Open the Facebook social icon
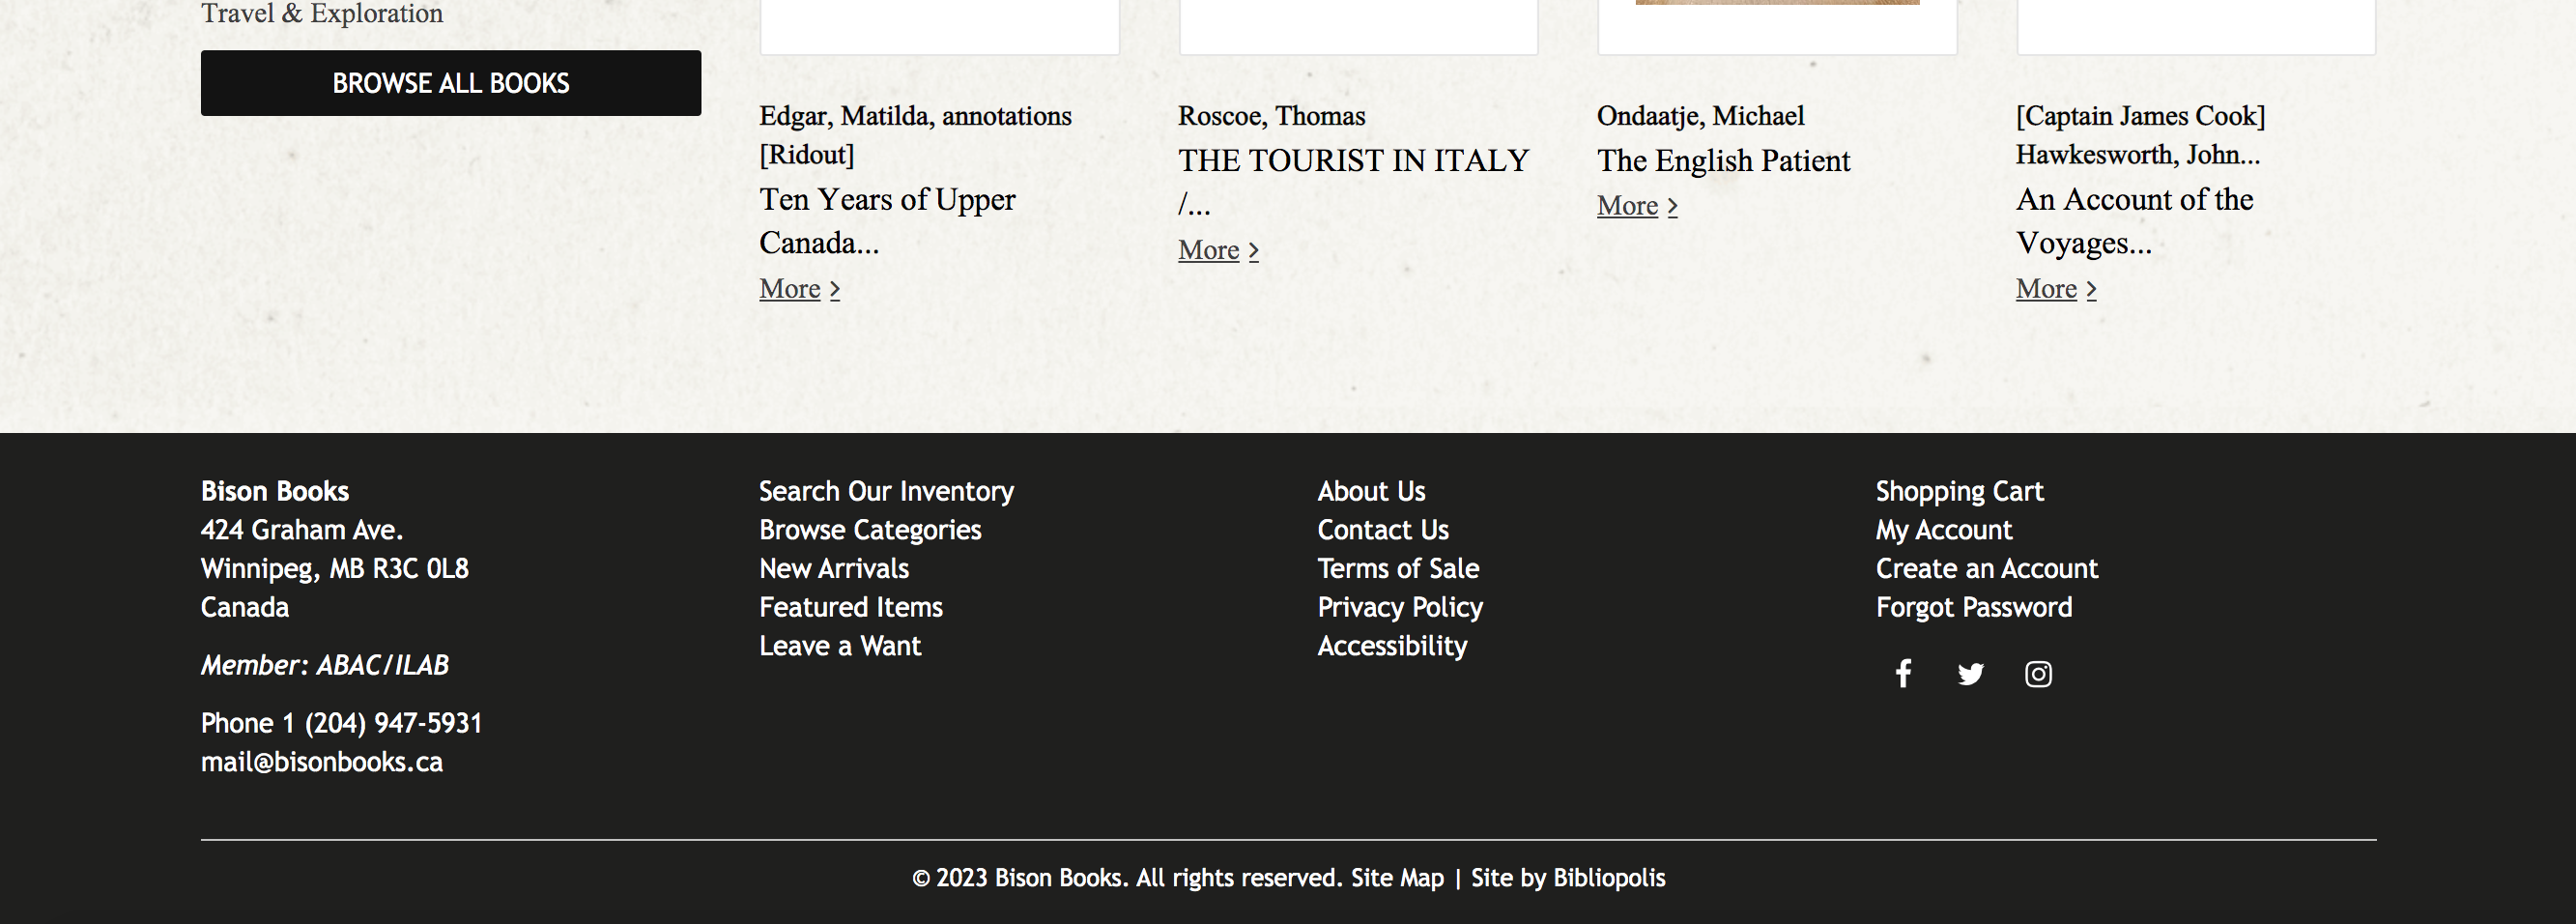The height and width of the screenshot is (924, 2576). point(1903,674)
